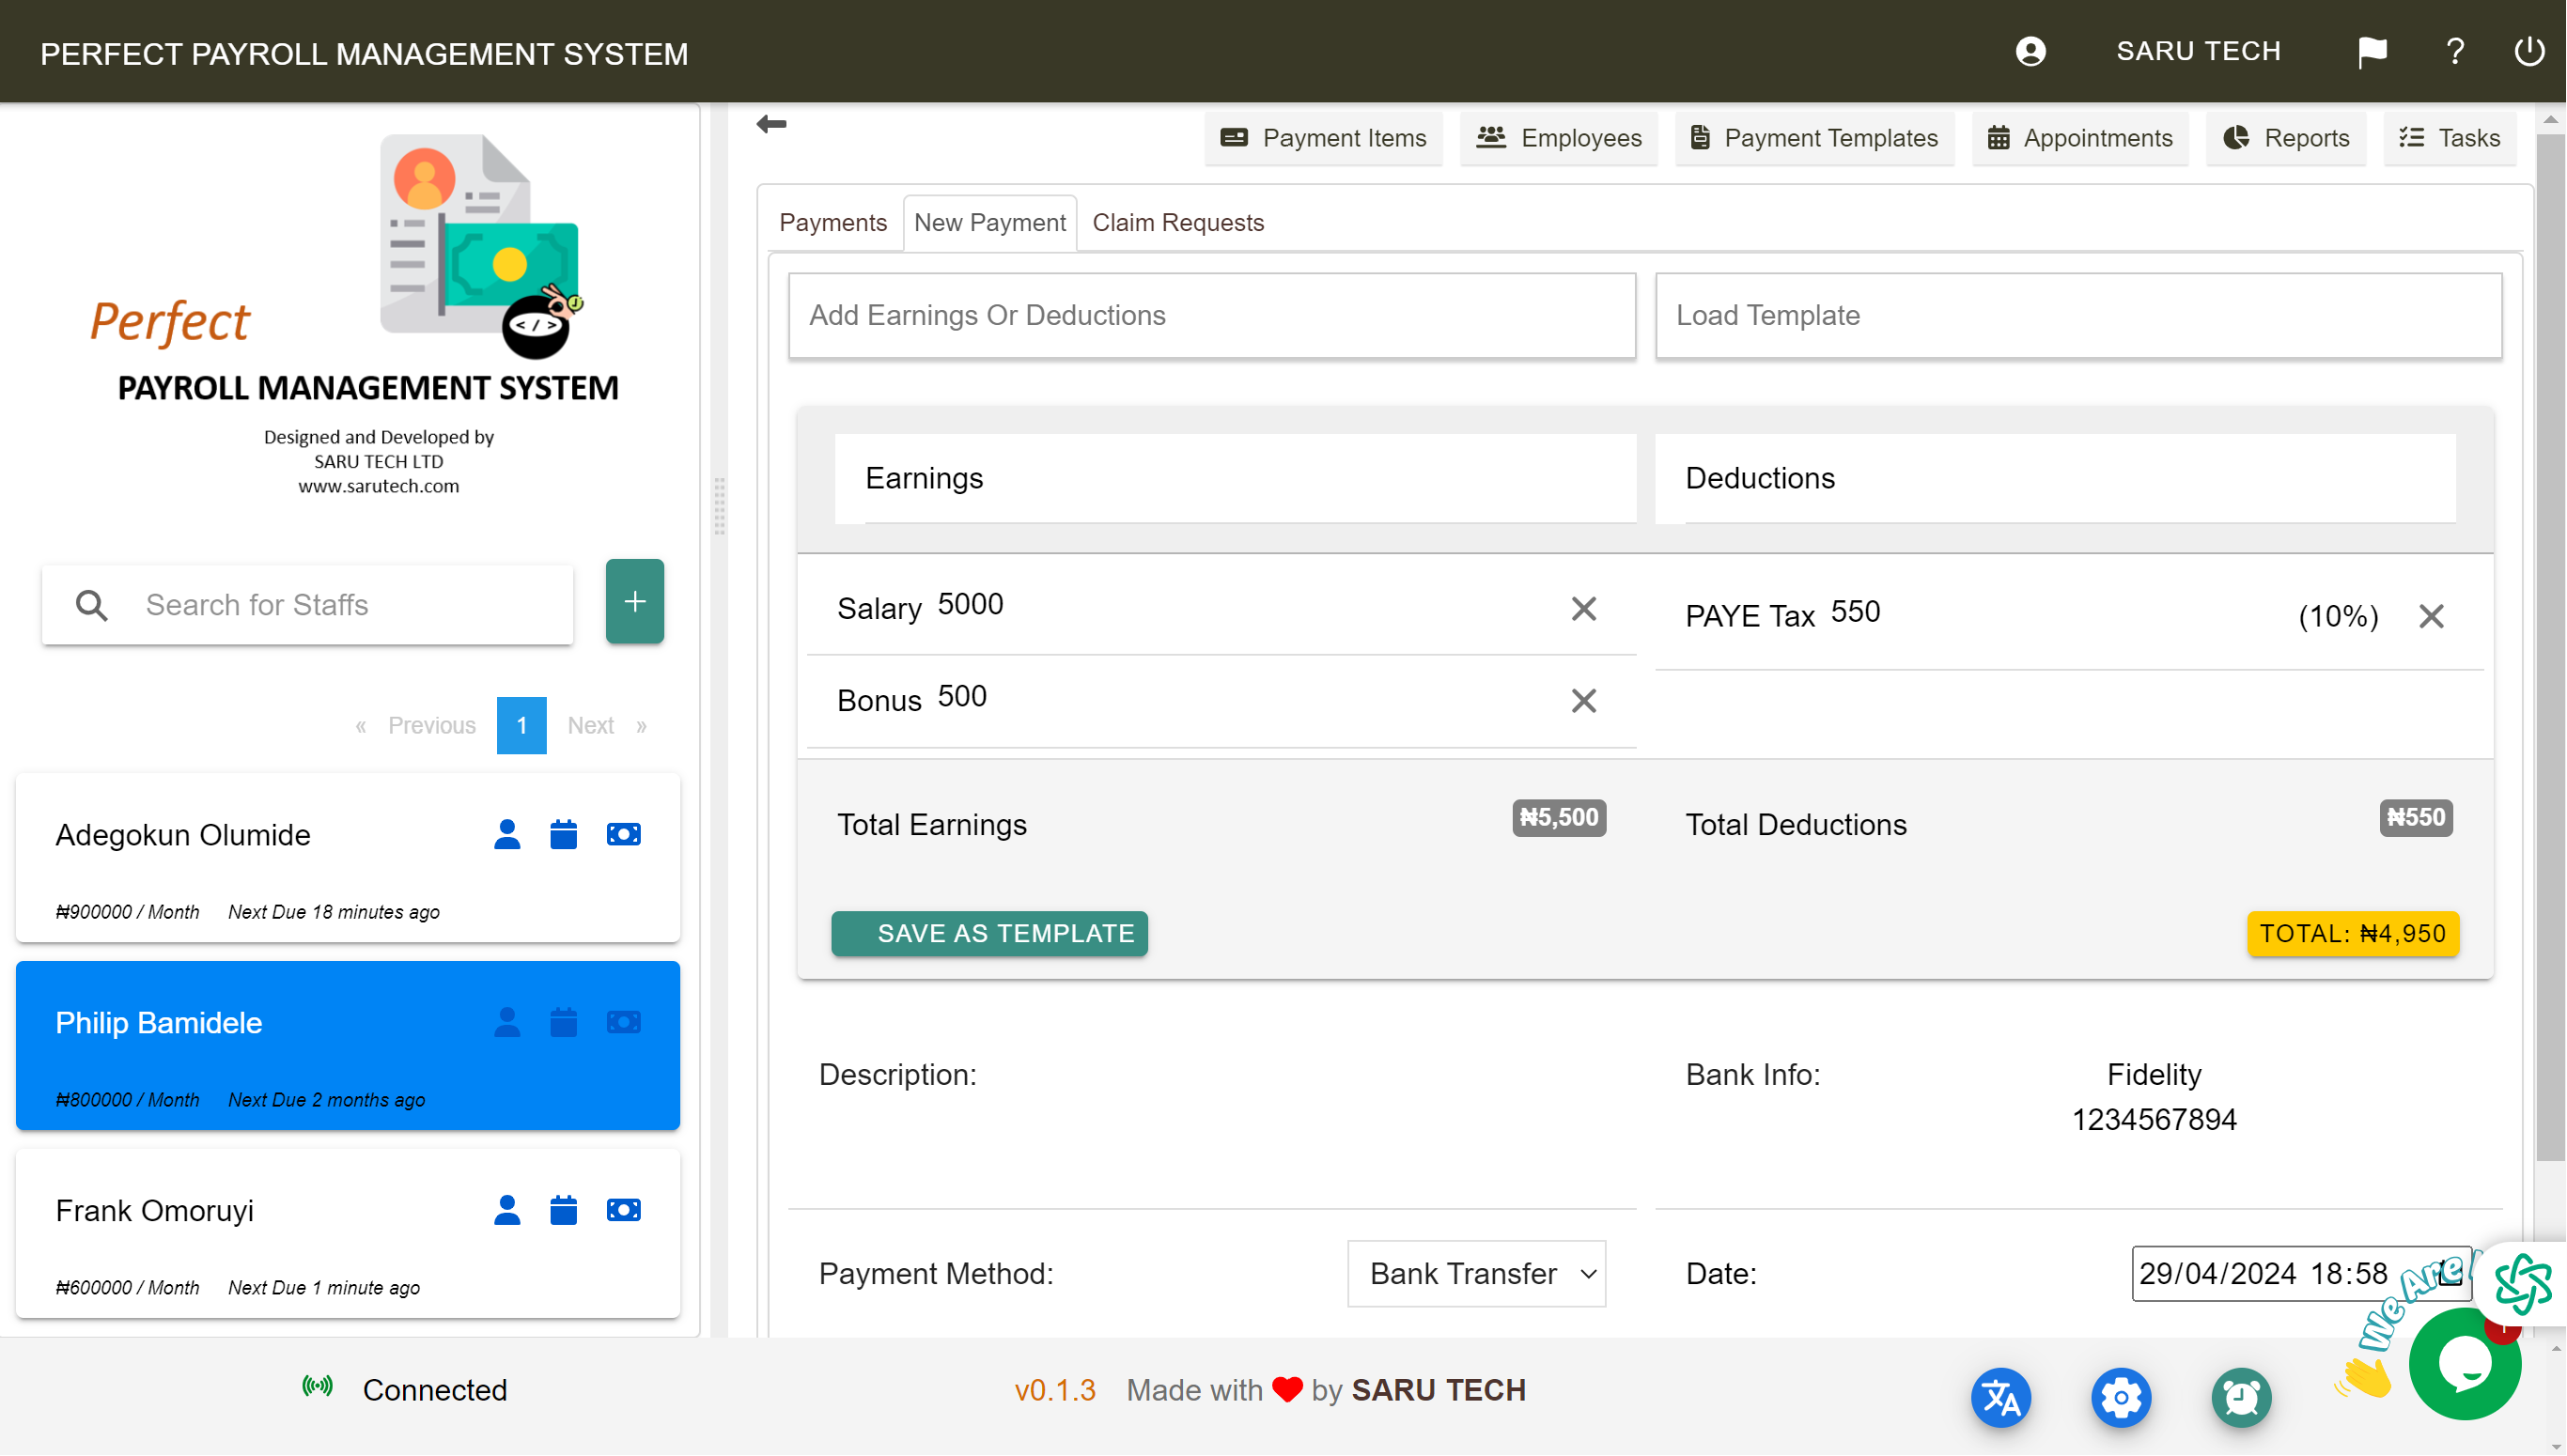
Task: Click the SAVE AS TEMPLATE button
Action: coord(989,933)
